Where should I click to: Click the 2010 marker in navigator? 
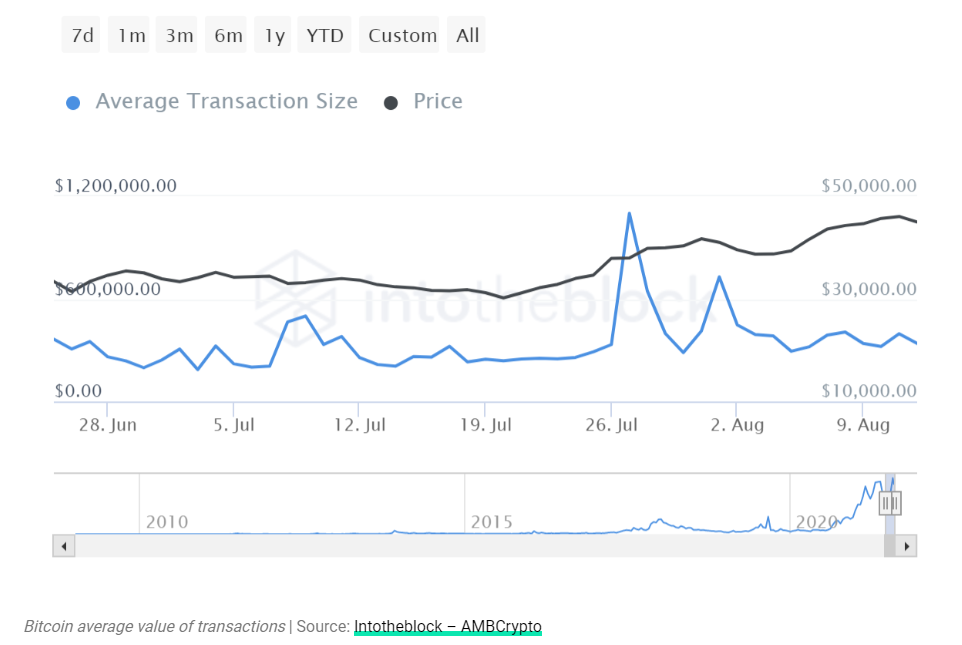coord(167,522)
